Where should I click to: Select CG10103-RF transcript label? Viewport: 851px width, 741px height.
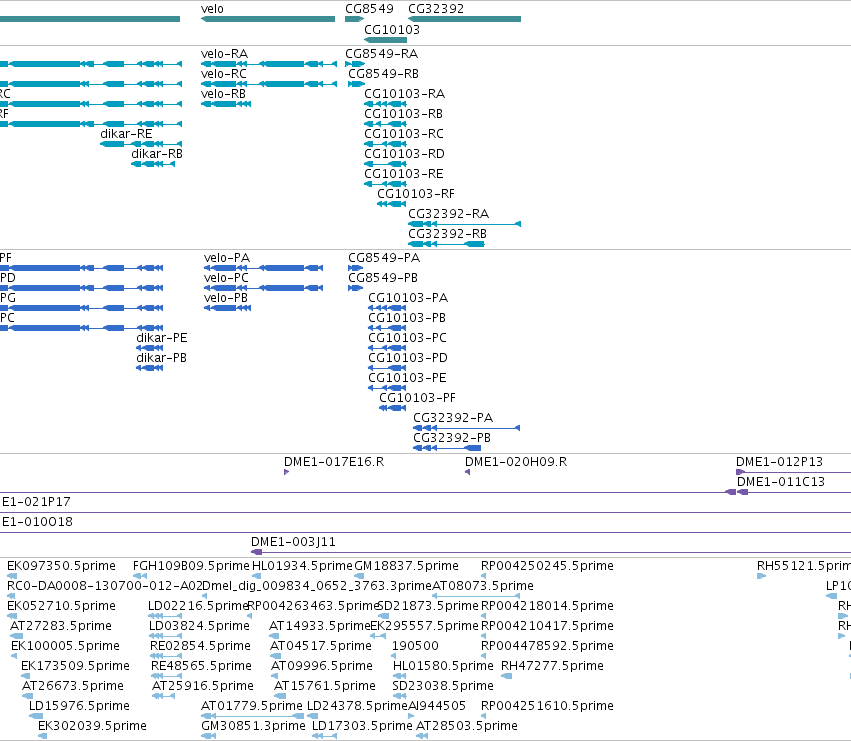[x=416, y=194]
